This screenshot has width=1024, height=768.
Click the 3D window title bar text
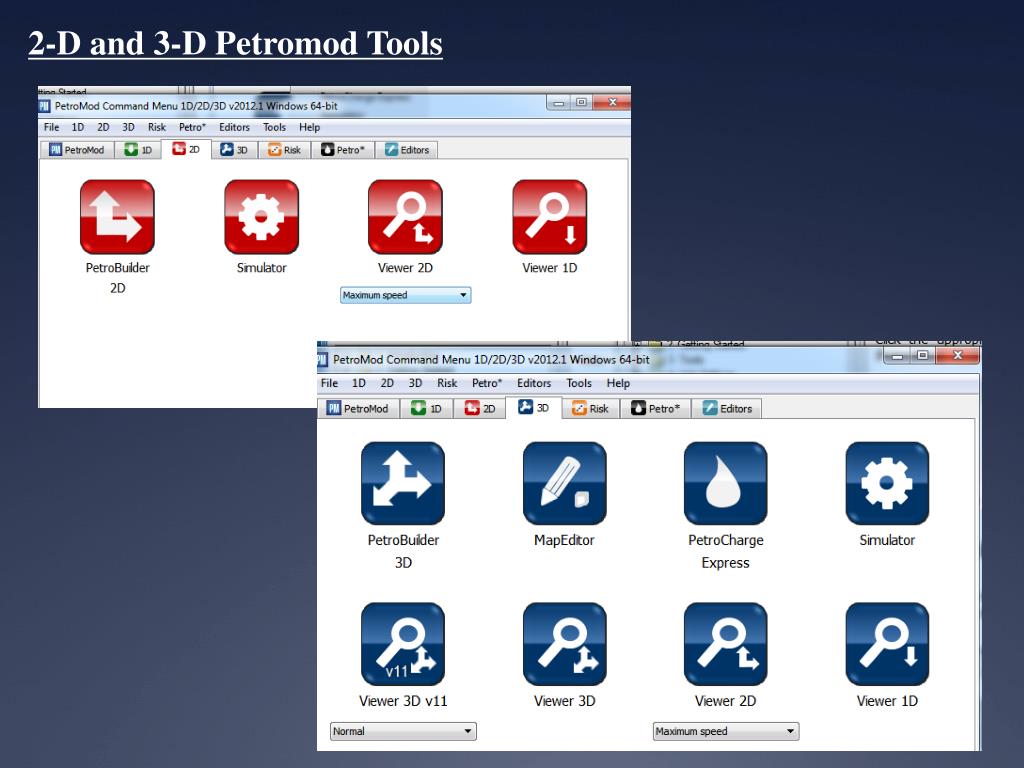tap(491, 360)
